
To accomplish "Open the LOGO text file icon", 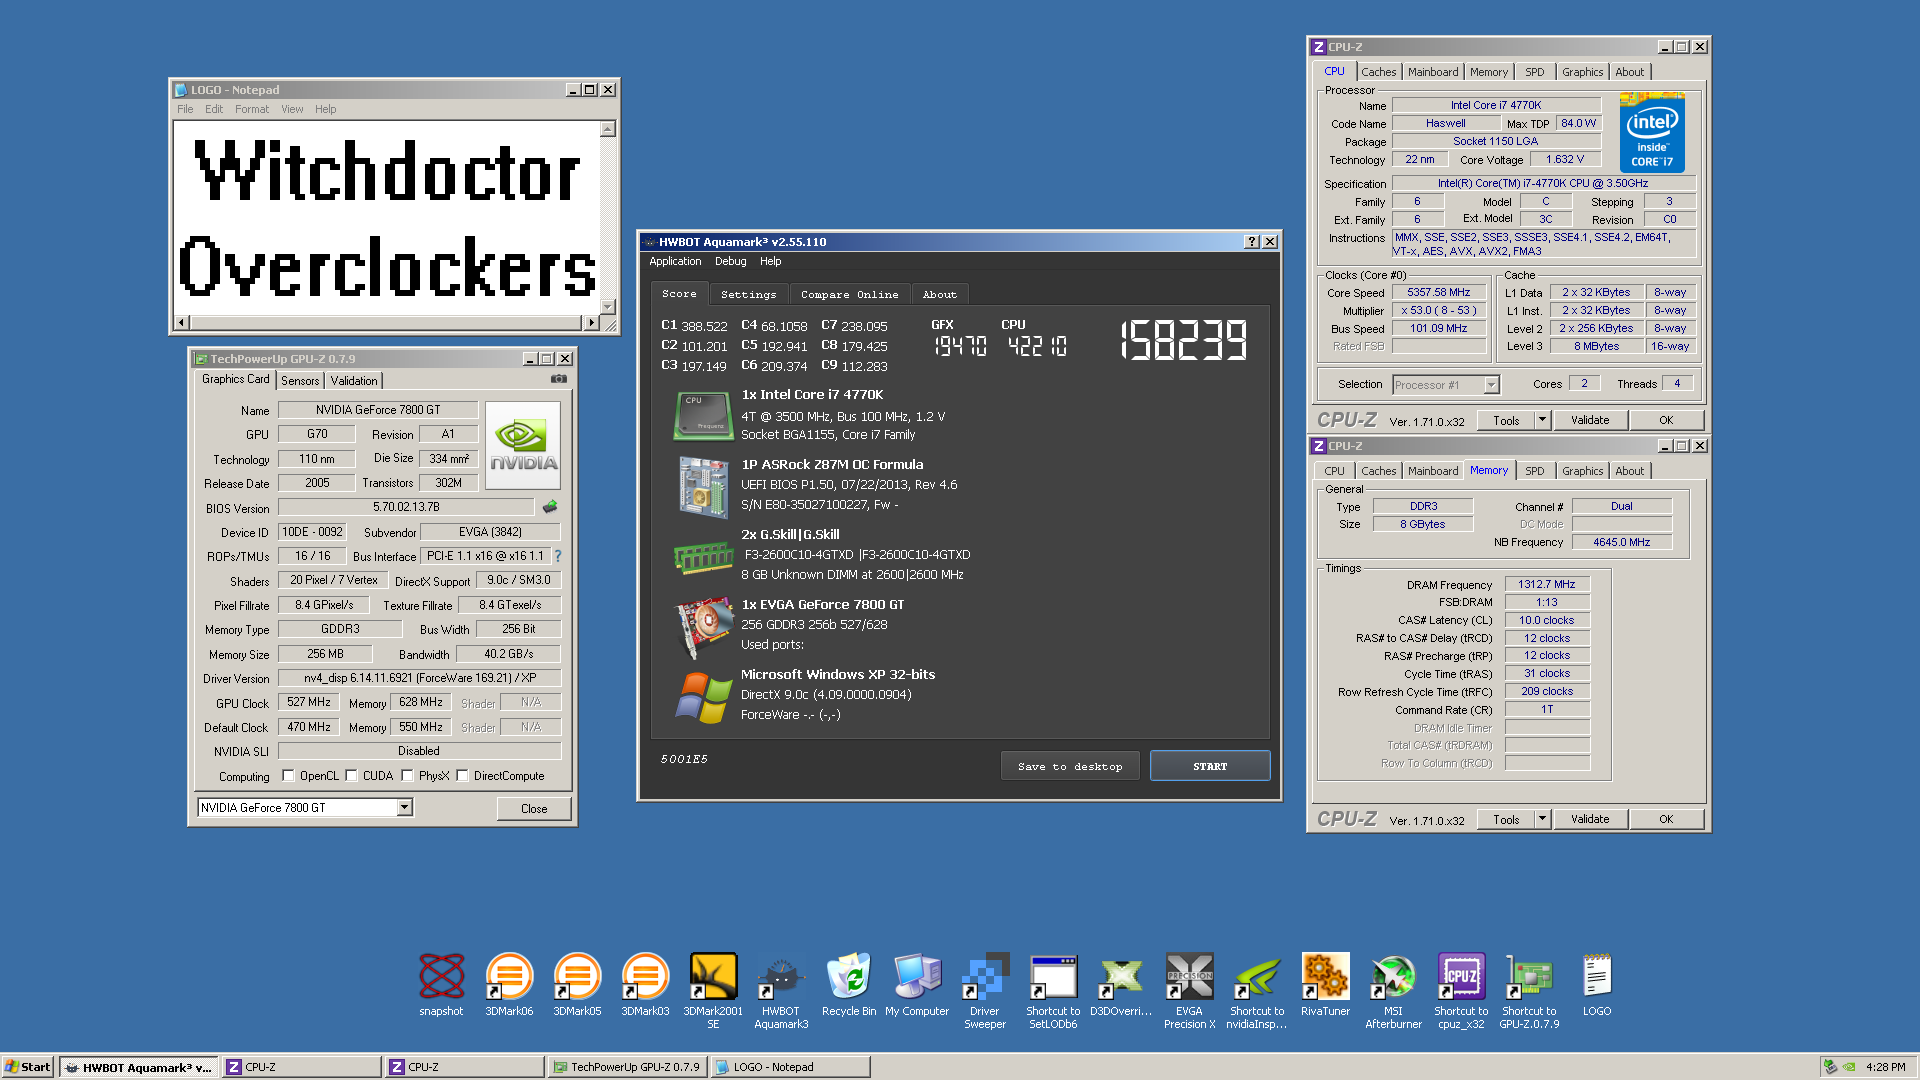I will tap(1597, 976).
